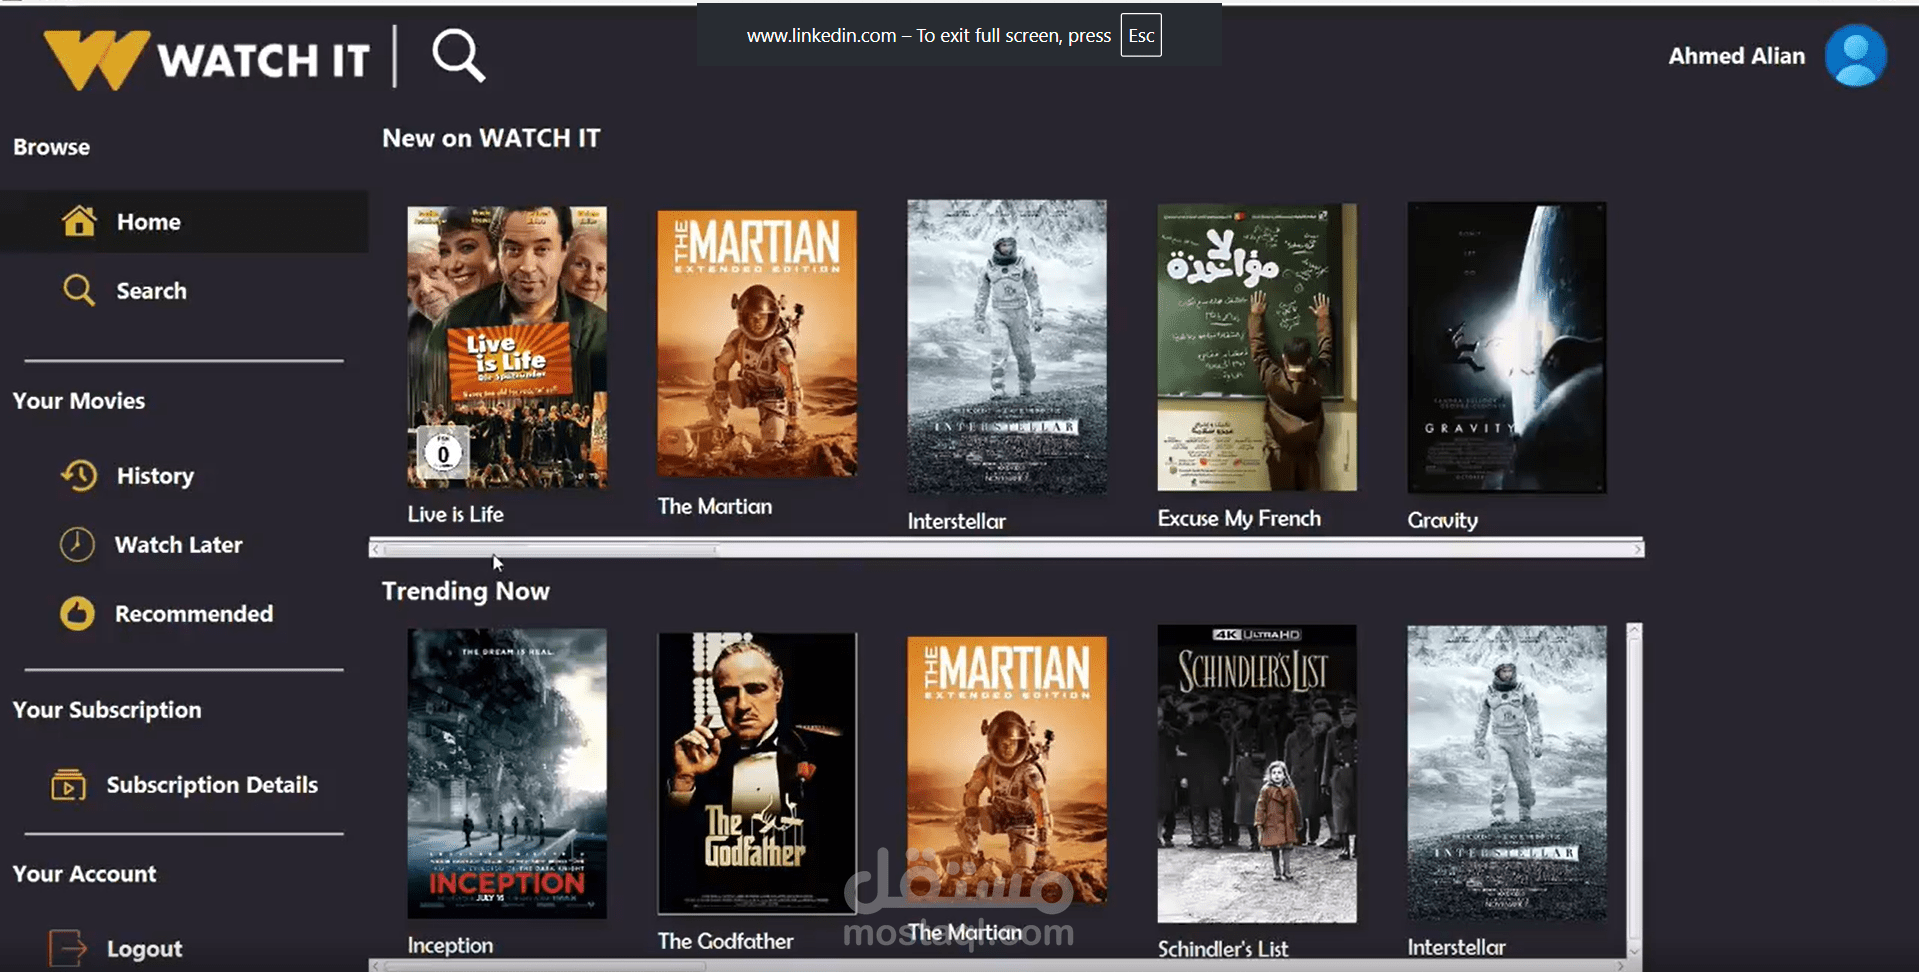Open the Interstellar poster in Trending Now
This screenshot has width=1919, height=972.
pos(1507,773)
